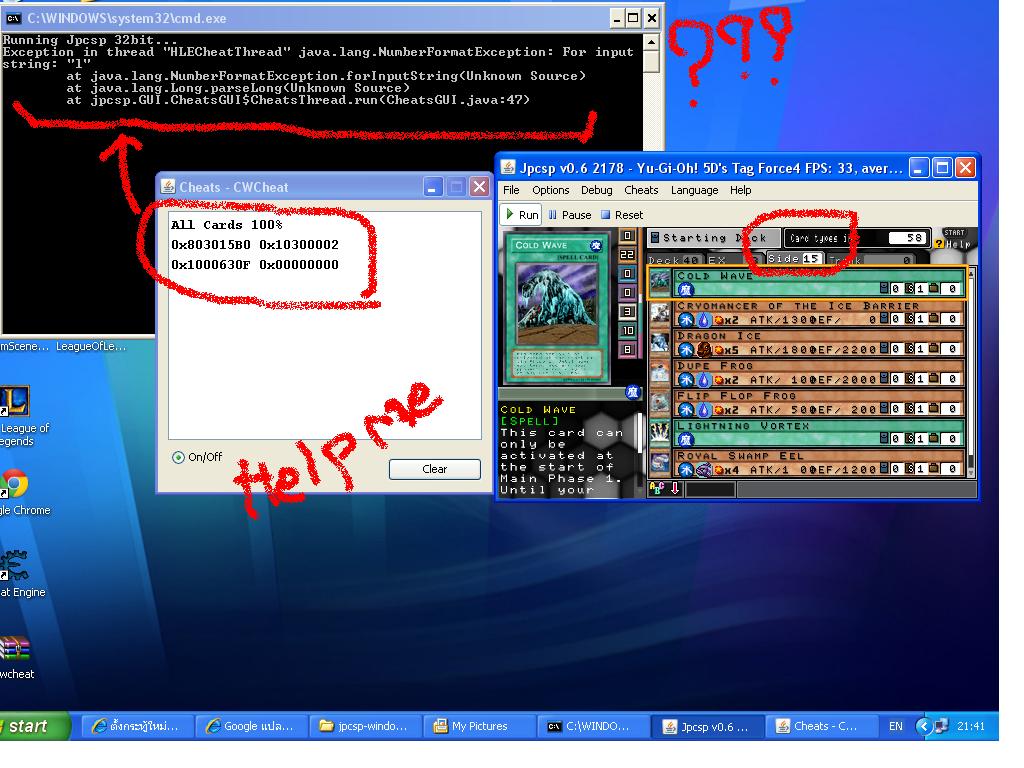Select the Dragon Ice card row
This screenshot has height=768, width=1024.
pos(807,343)
